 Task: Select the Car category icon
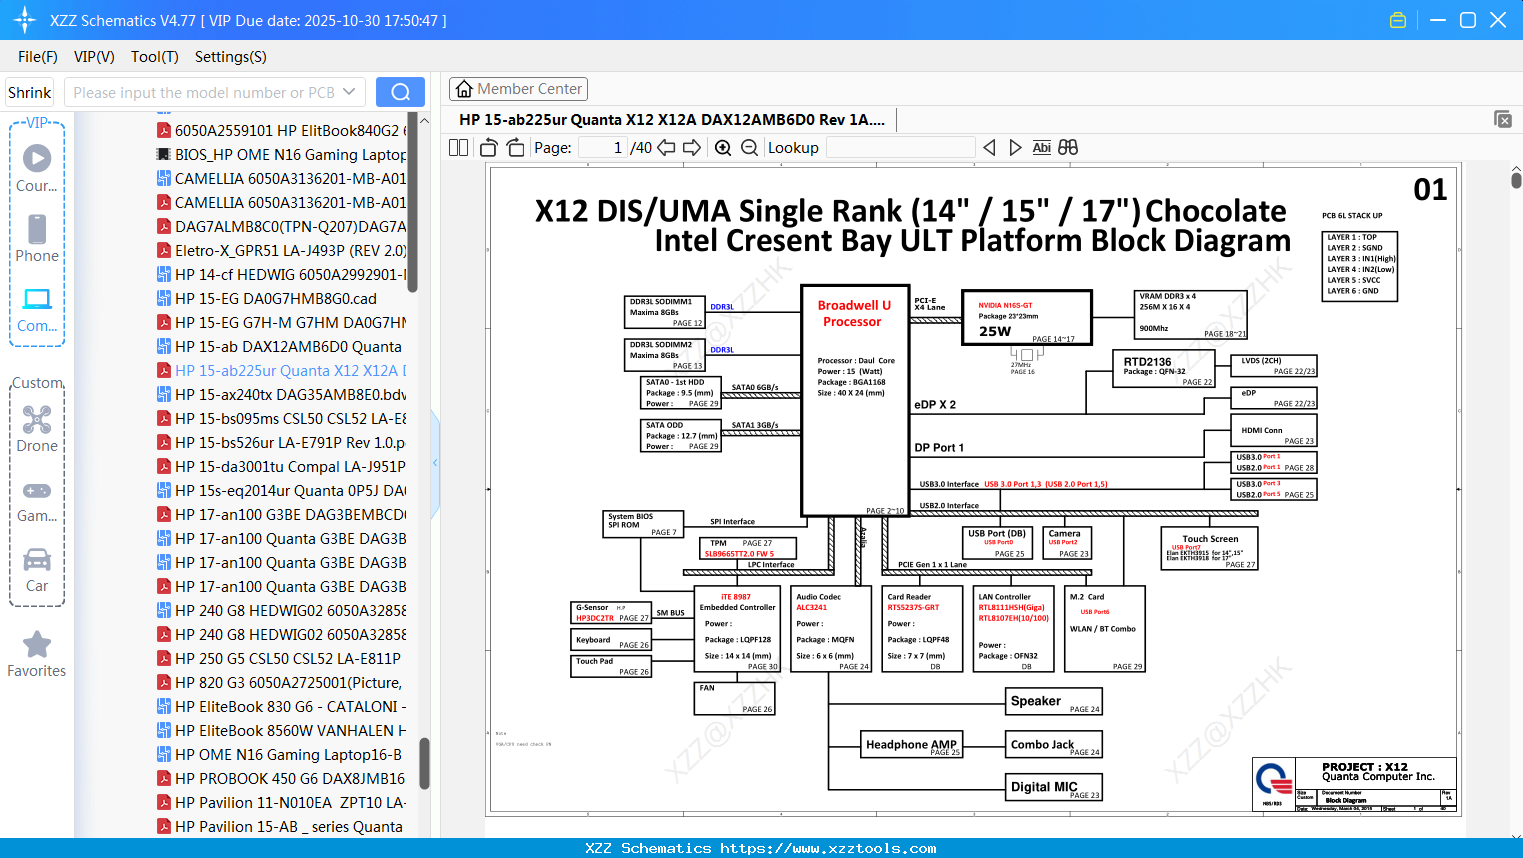tap(37, 569)
